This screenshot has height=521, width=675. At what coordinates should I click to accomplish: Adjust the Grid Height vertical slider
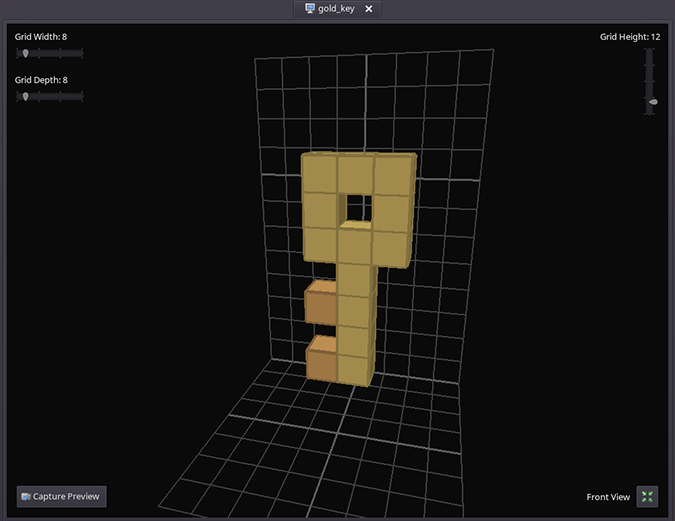tap(650, 81)
